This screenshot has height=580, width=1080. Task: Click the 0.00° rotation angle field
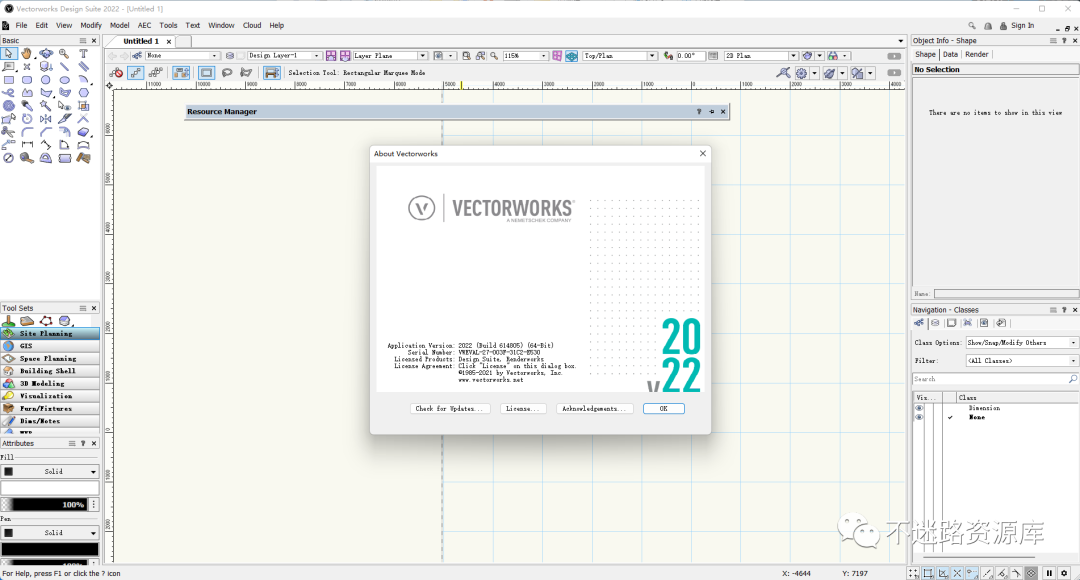pyautogui.click(x=689, y=56)
